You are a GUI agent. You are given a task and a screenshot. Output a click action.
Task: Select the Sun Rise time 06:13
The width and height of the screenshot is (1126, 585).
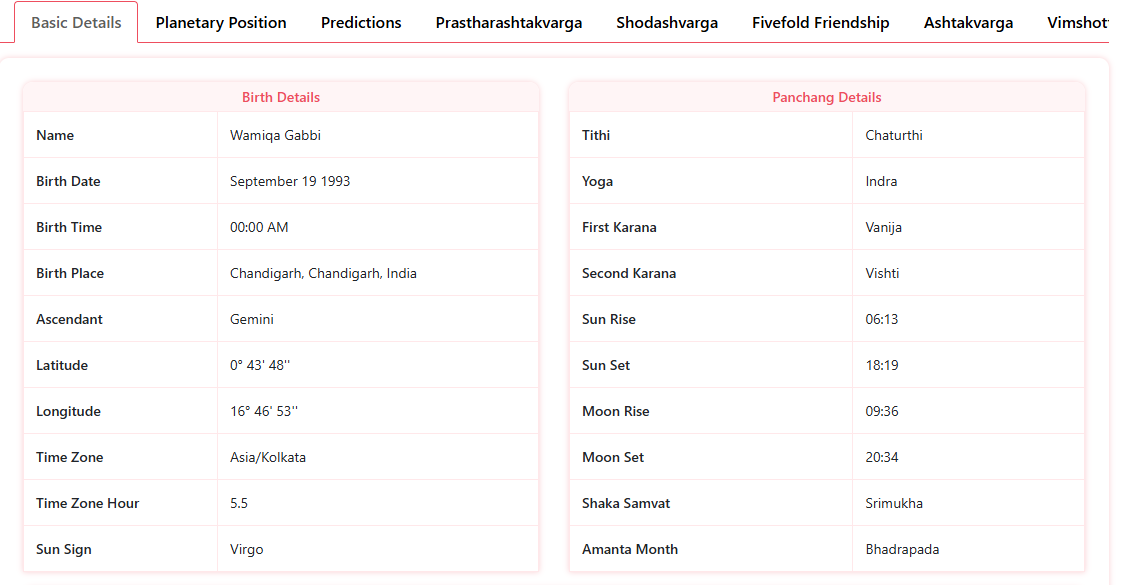coord(882,319)
